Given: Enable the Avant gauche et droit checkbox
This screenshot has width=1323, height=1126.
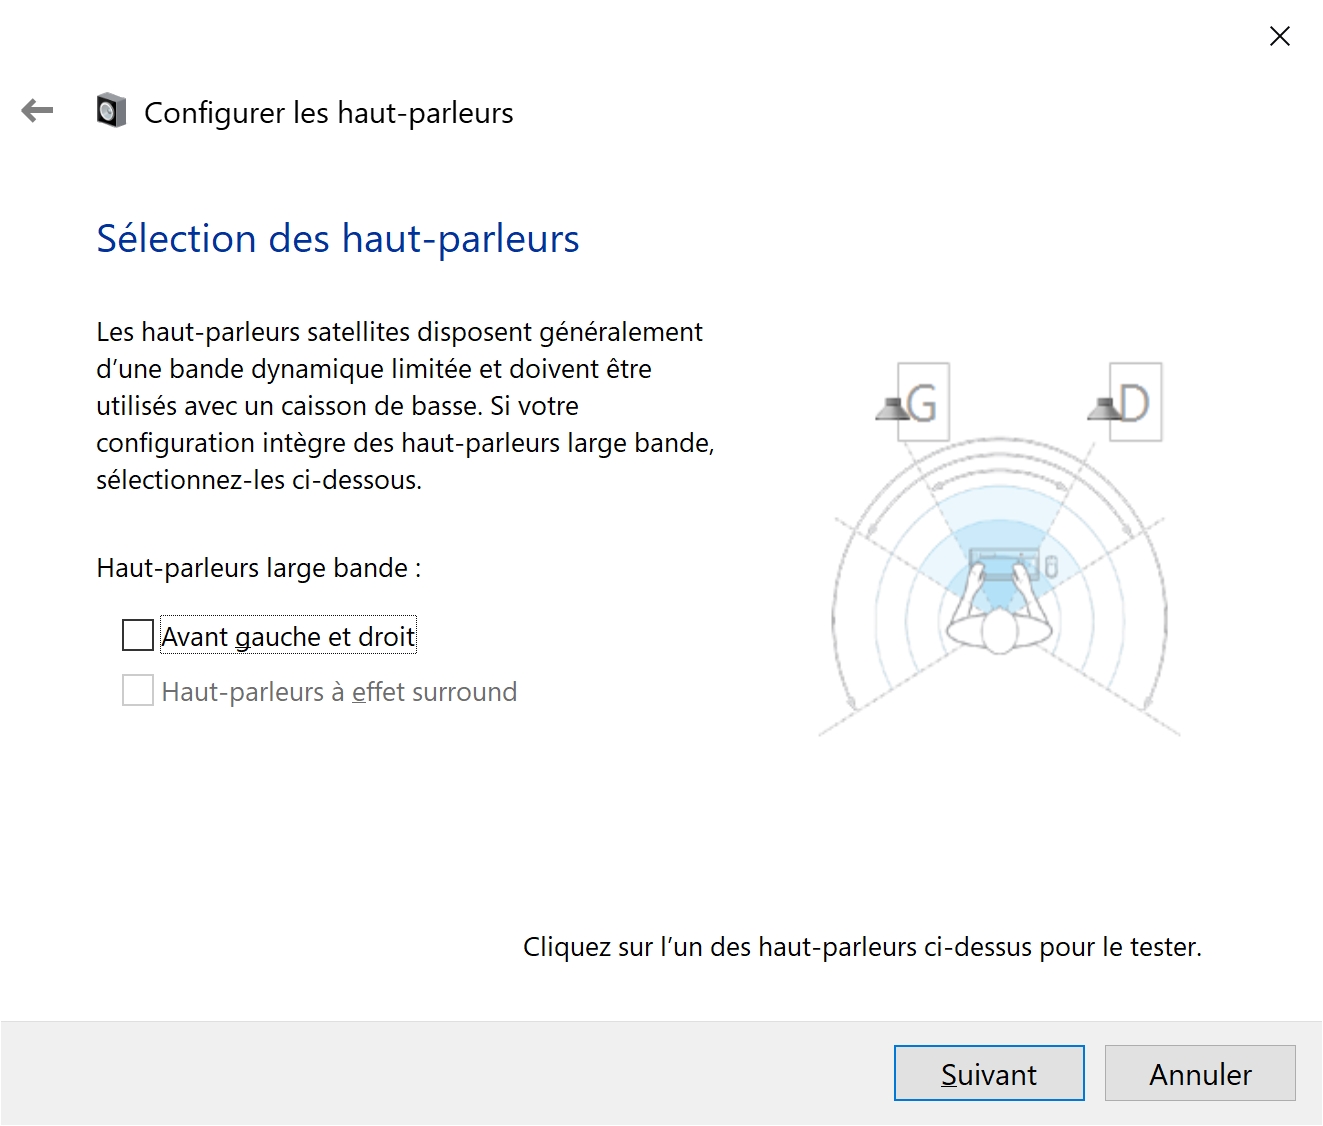Looking at the screenshot, I should 137,635.
